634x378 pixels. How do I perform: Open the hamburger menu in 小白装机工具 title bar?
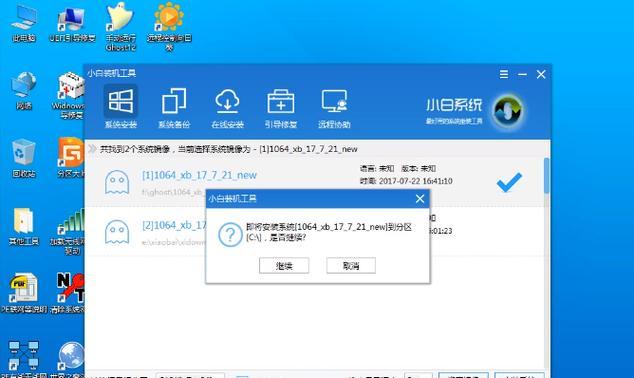tap(504, 74)
